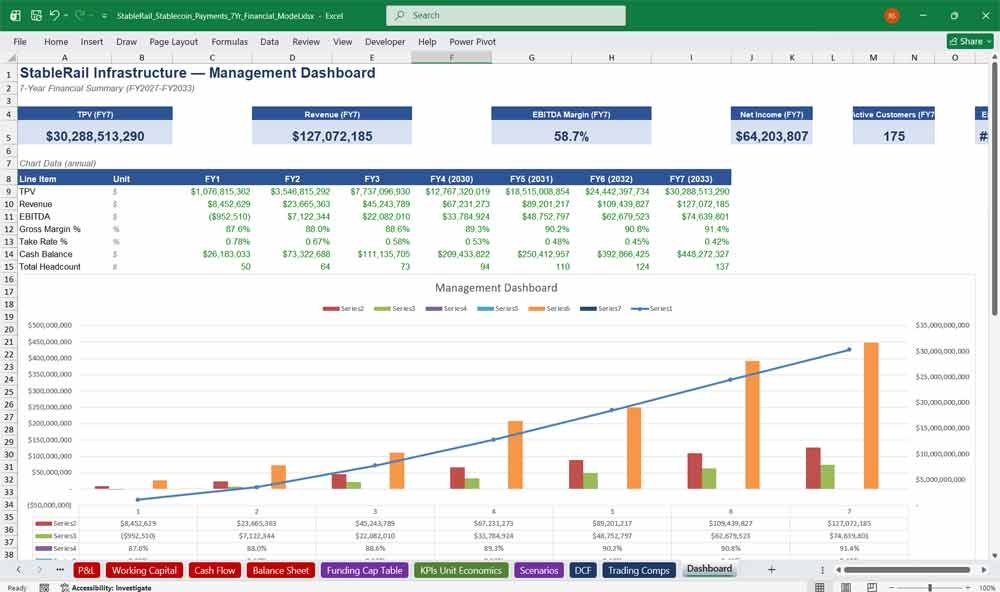
Task: Click the Undo arrow icon
Action: pyautogui.click(x=54, y=15)
